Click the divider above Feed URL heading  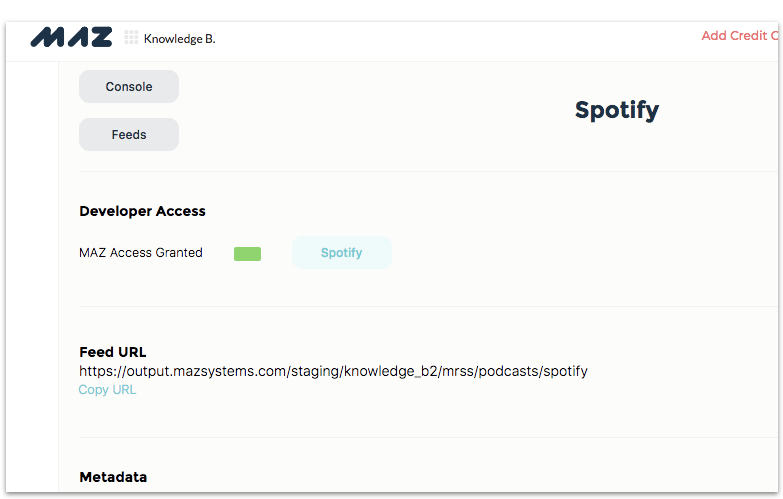[428, 306]
